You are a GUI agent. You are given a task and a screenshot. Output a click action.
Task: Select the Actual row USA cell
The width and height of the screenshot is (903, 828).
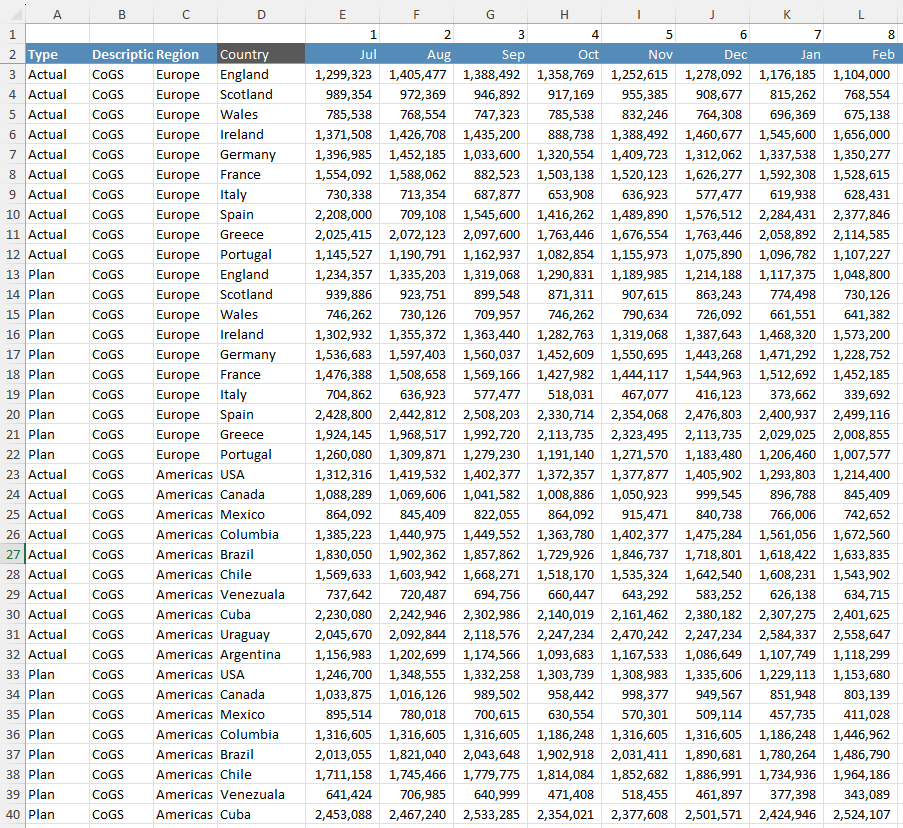tap(261, 474)
